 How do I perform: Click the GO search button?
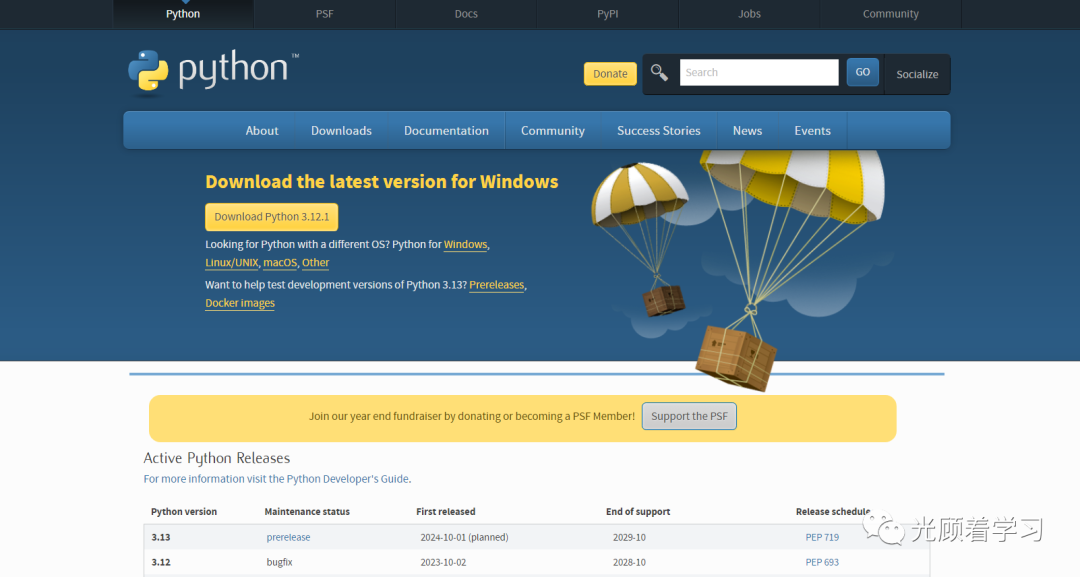point(862,72)
